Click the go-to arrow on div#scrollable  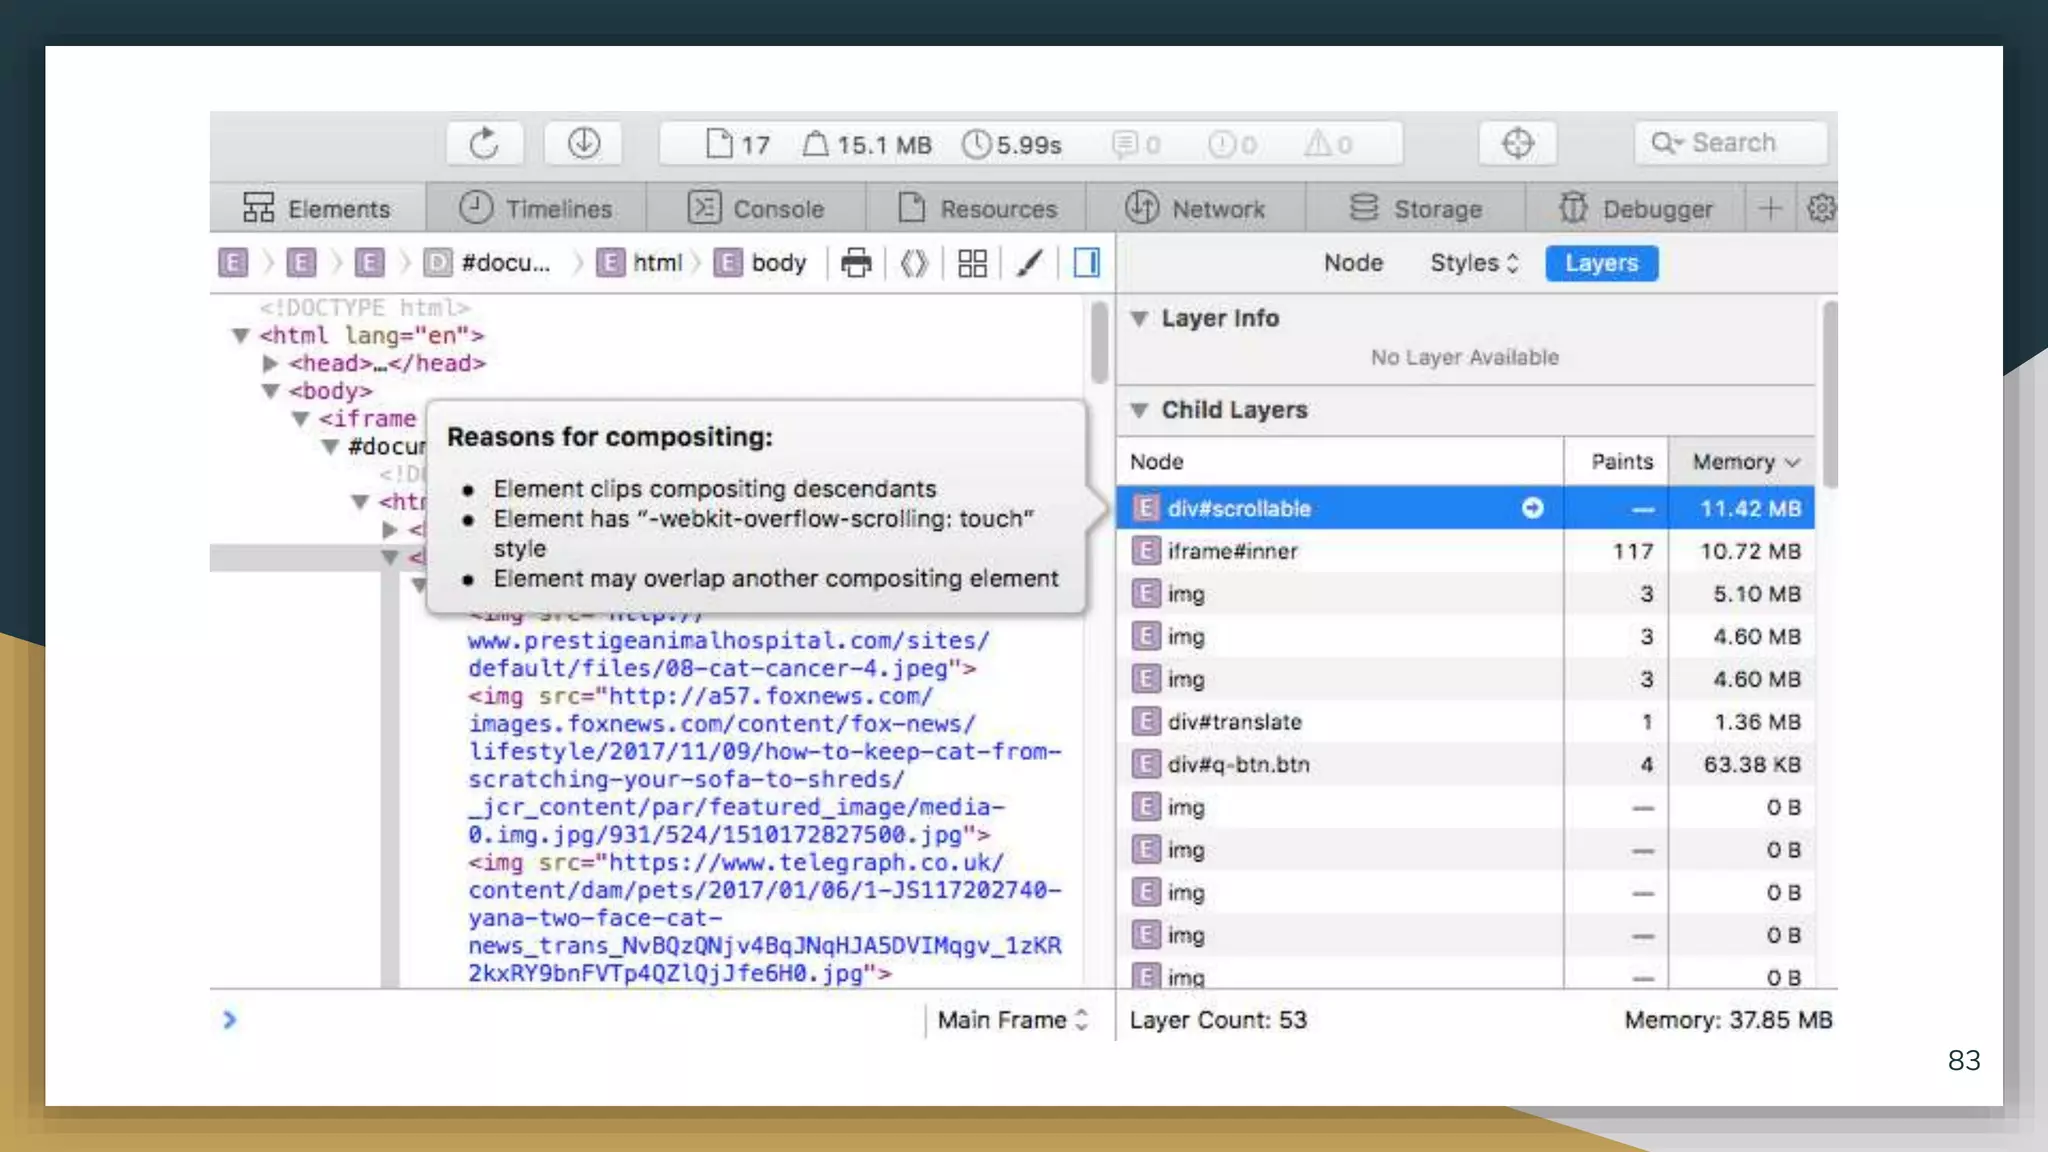click(x=1532, y=508)
